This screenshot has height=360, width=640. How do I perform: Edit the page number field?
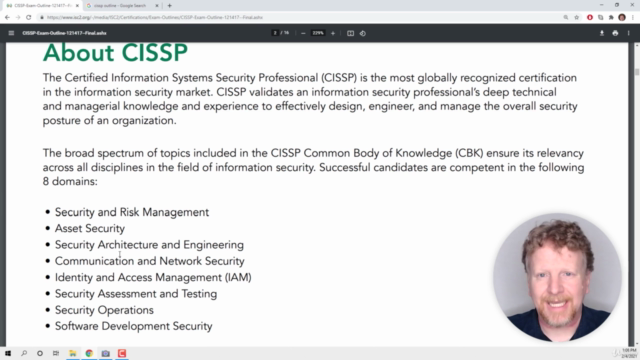point(275,33)
